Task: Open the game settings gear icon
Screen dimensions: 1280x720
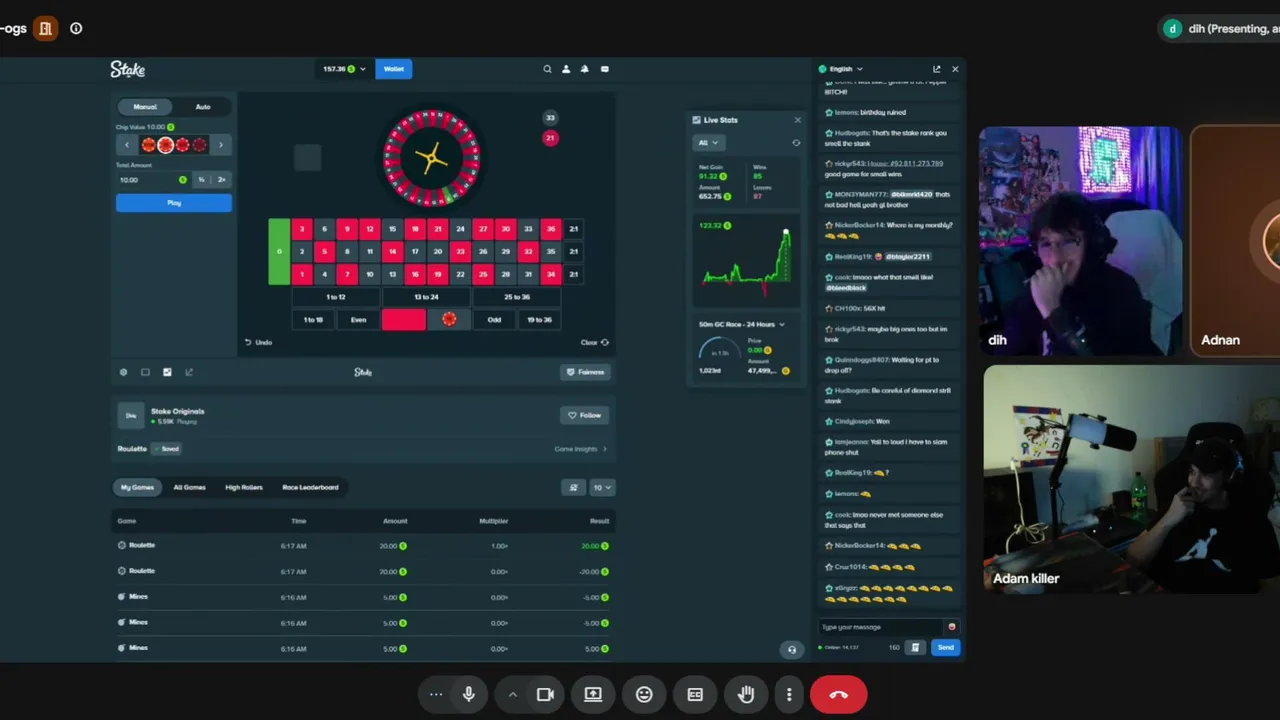Action: click(x=123, y=372)
